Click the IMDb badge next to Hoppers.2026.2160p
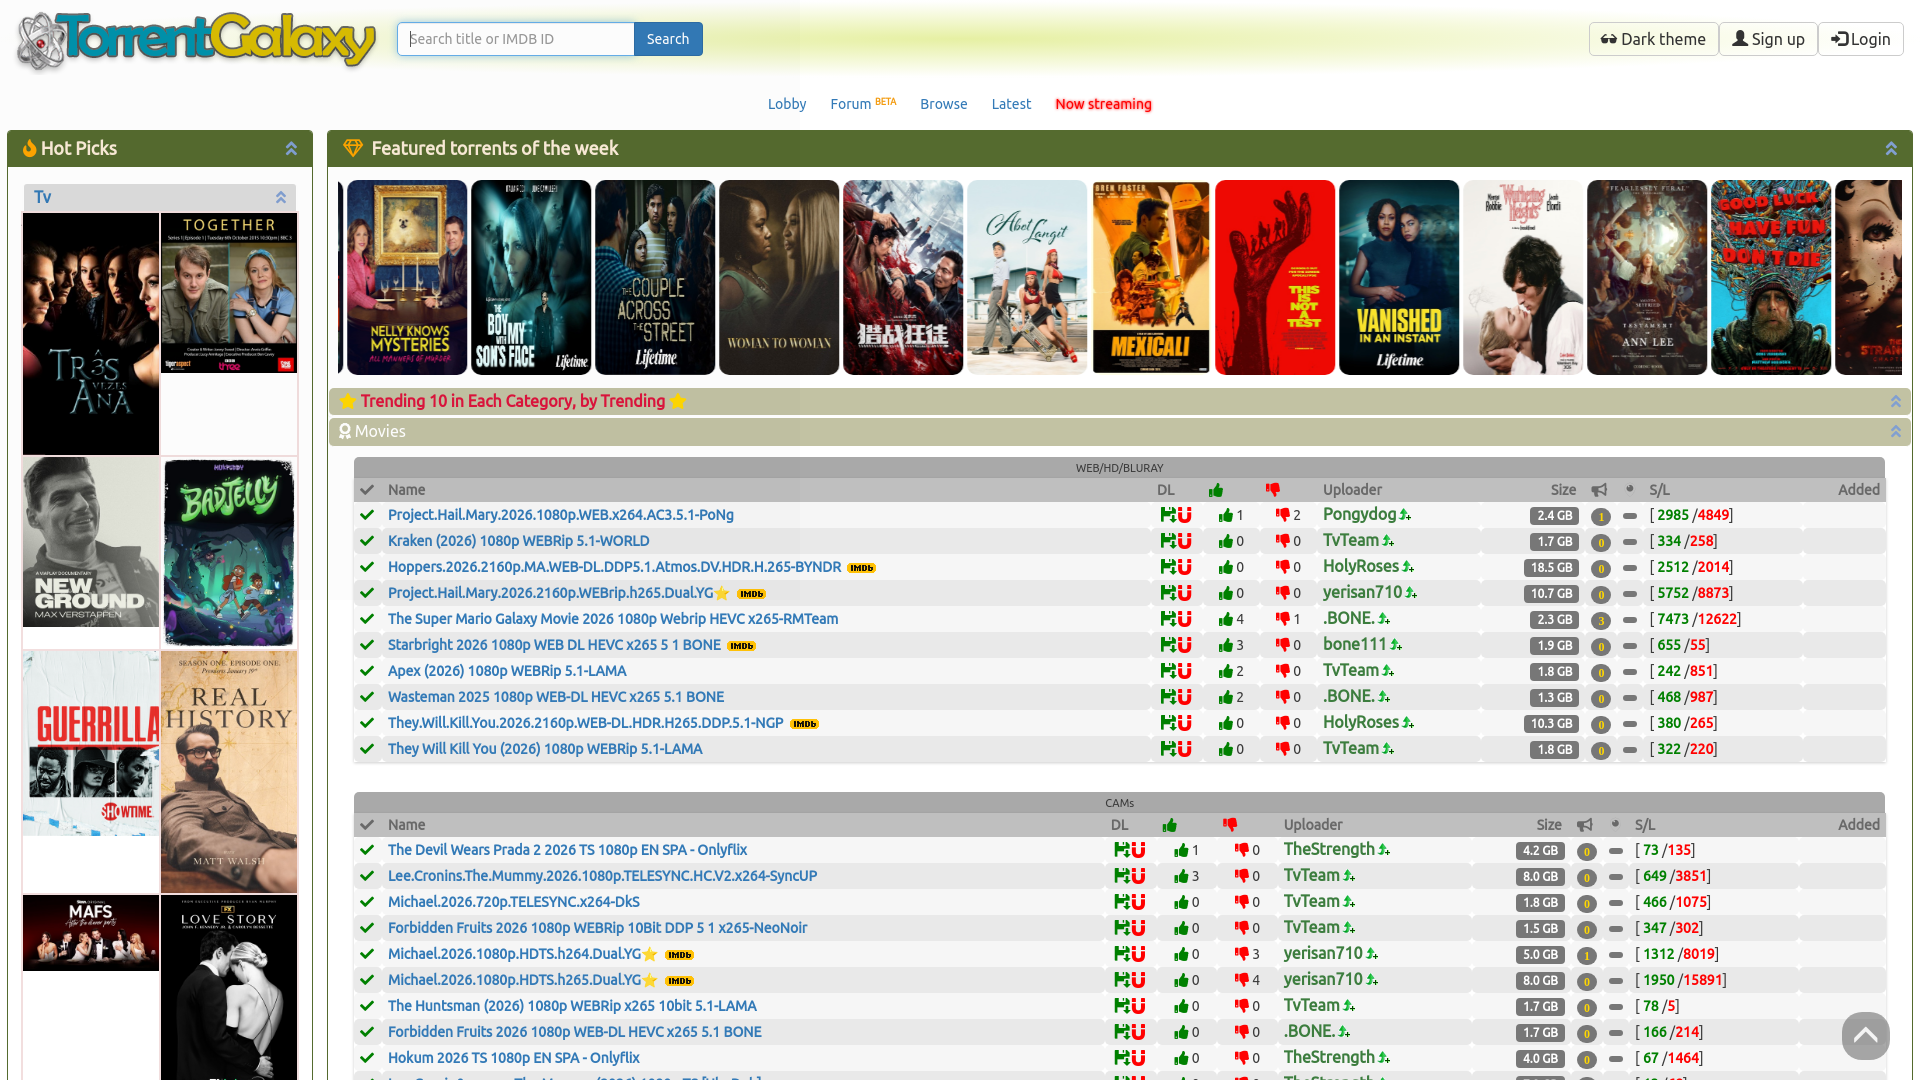The height and width of the screenshot is (1080, 1920). 861,568
